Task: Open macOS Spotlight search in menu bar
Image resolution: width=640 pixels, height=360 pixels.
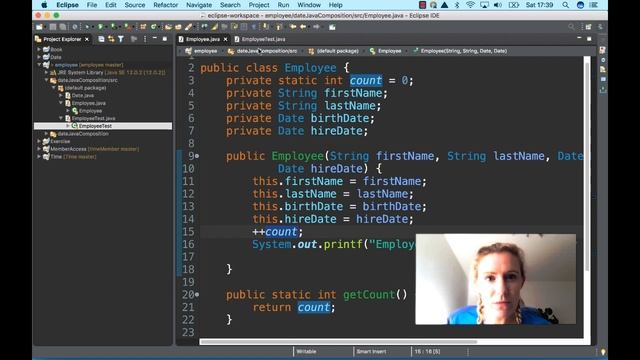Action: 565,5
